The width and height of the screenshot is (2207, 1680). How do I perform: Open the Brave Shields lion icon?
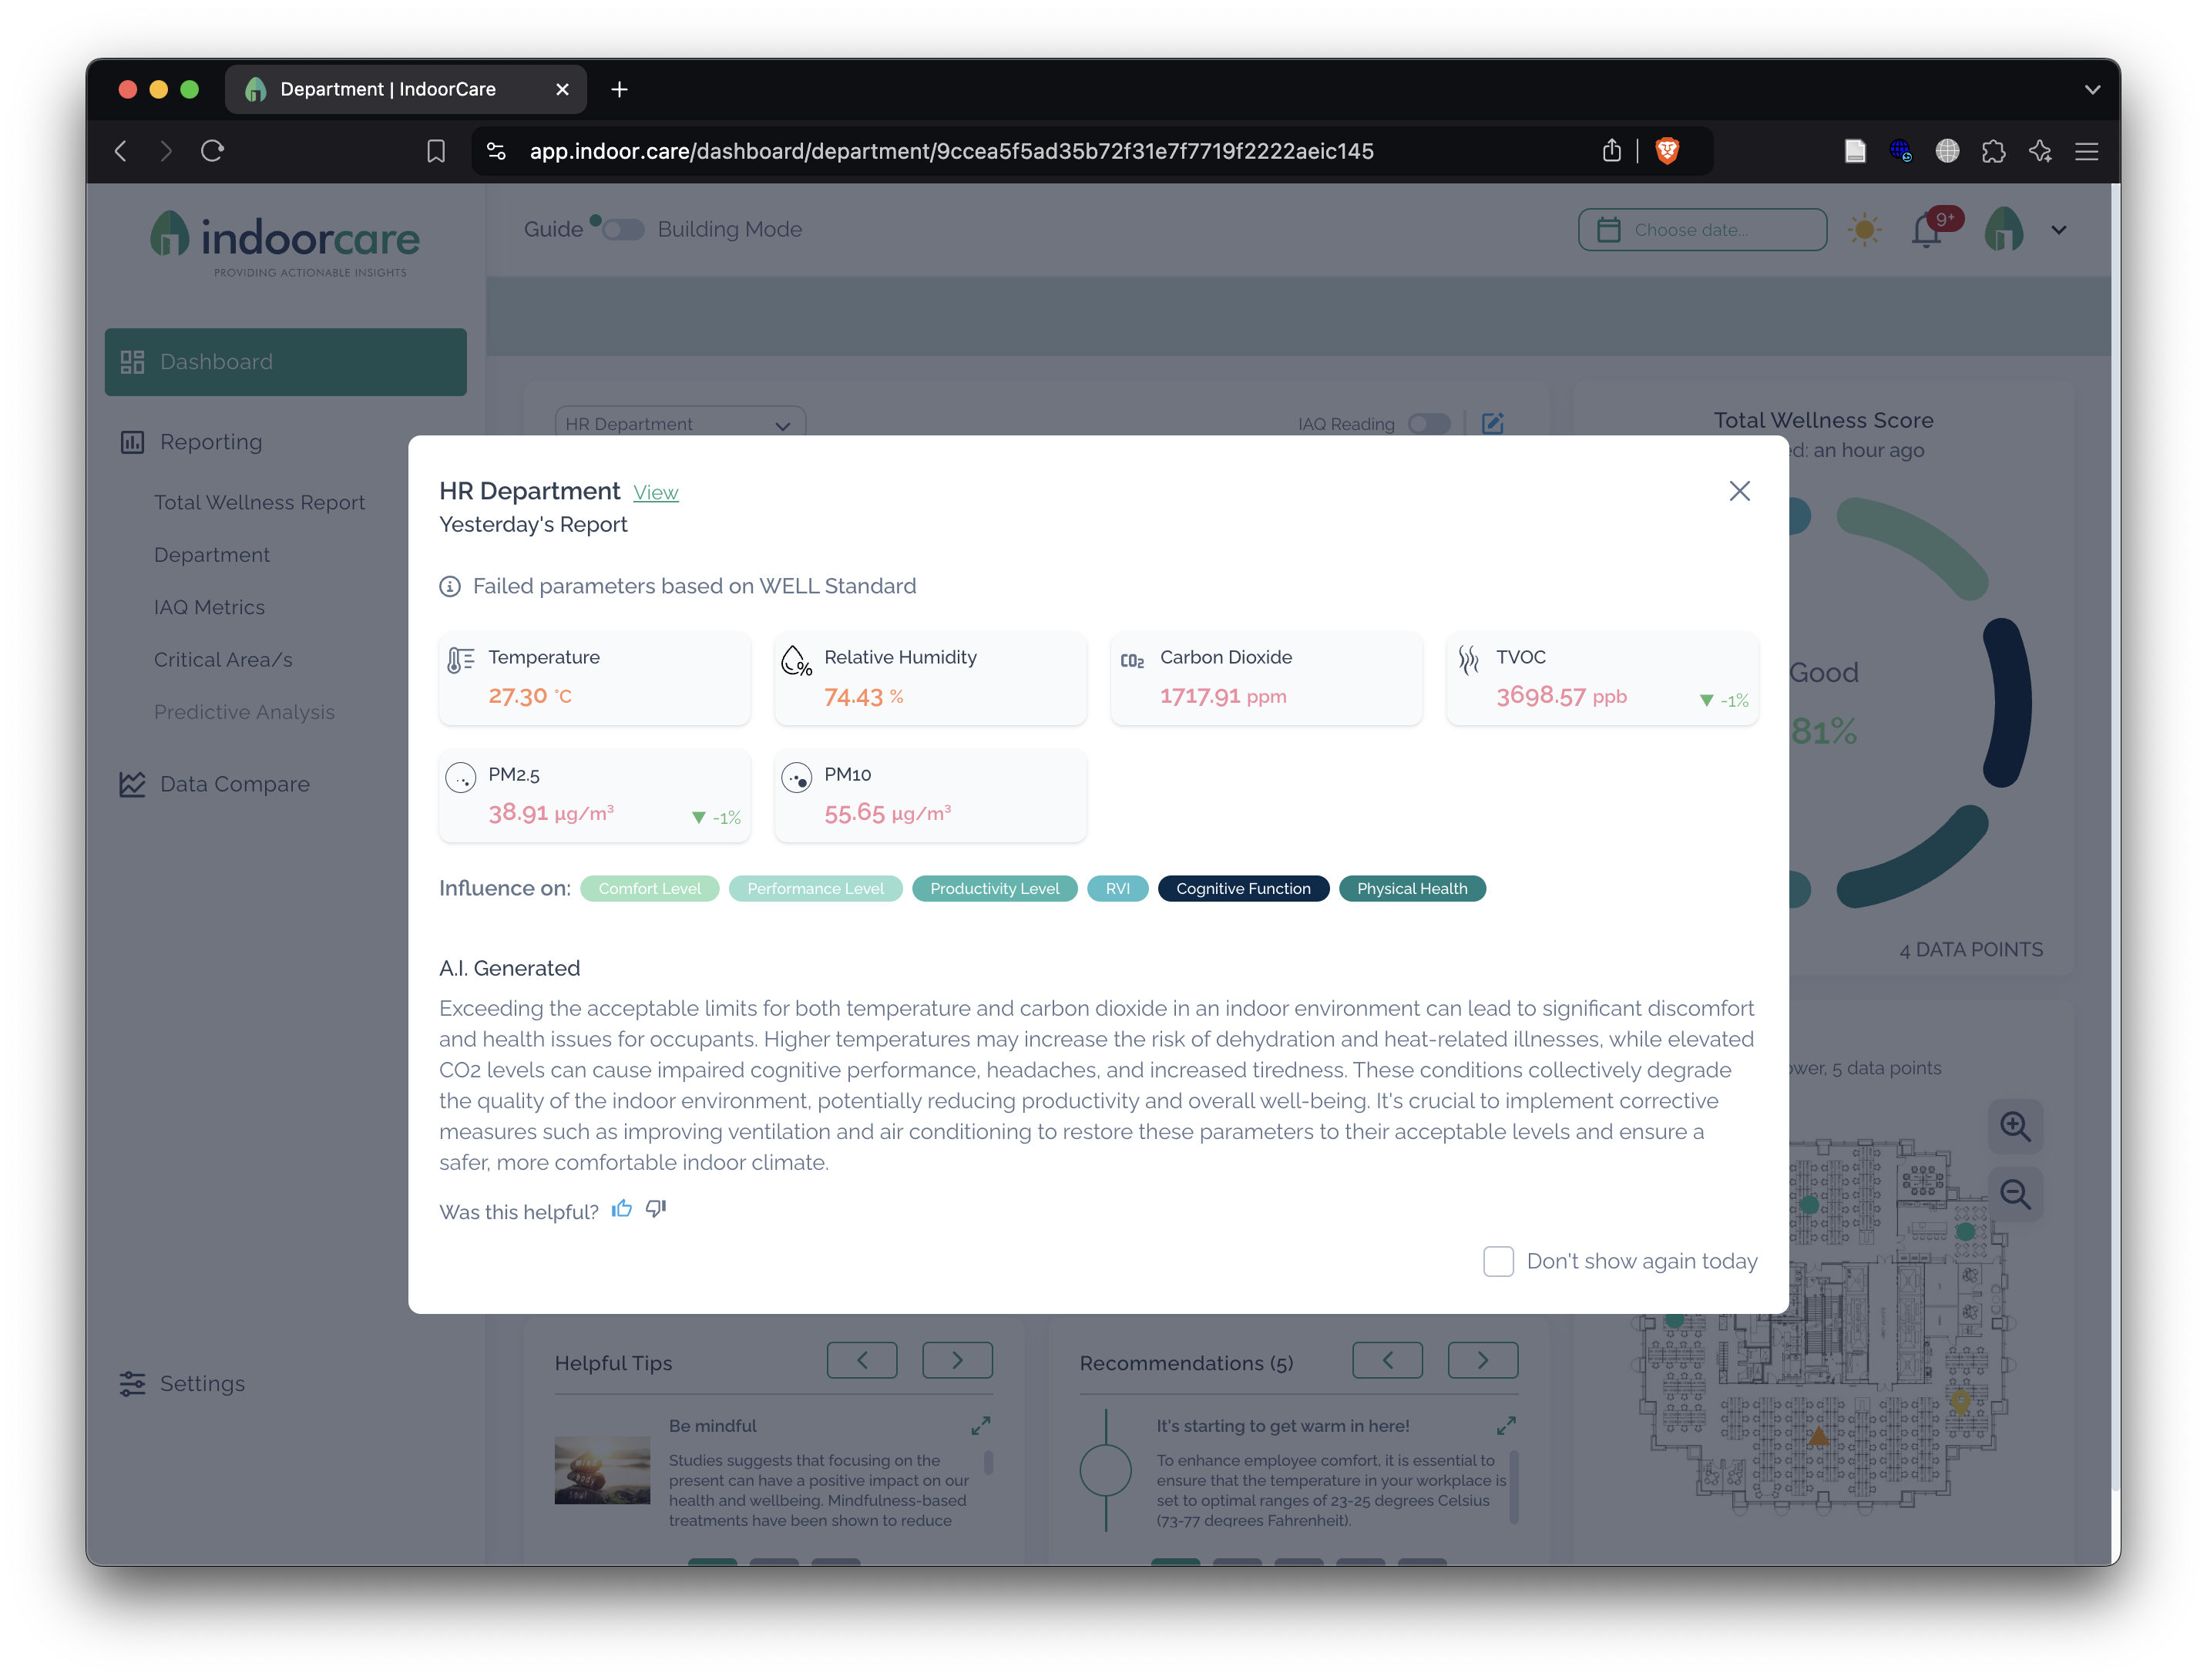click(x=1667, y=151)
